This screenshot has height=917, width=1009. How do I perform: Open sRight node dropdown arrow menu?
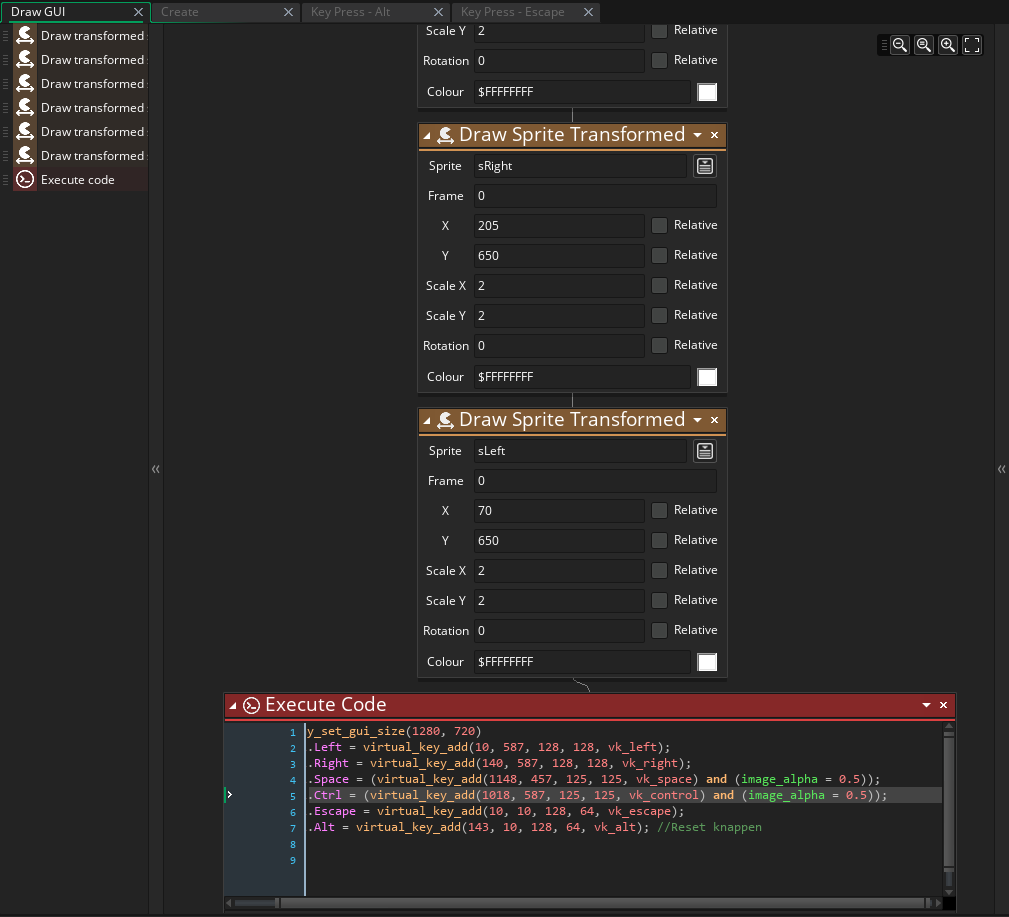click(698, 135)
